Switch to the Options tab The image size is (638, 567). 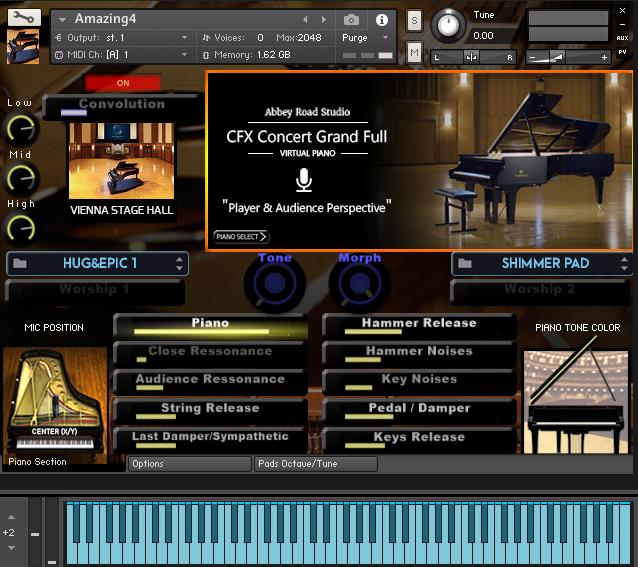click(x=189, y=464)
